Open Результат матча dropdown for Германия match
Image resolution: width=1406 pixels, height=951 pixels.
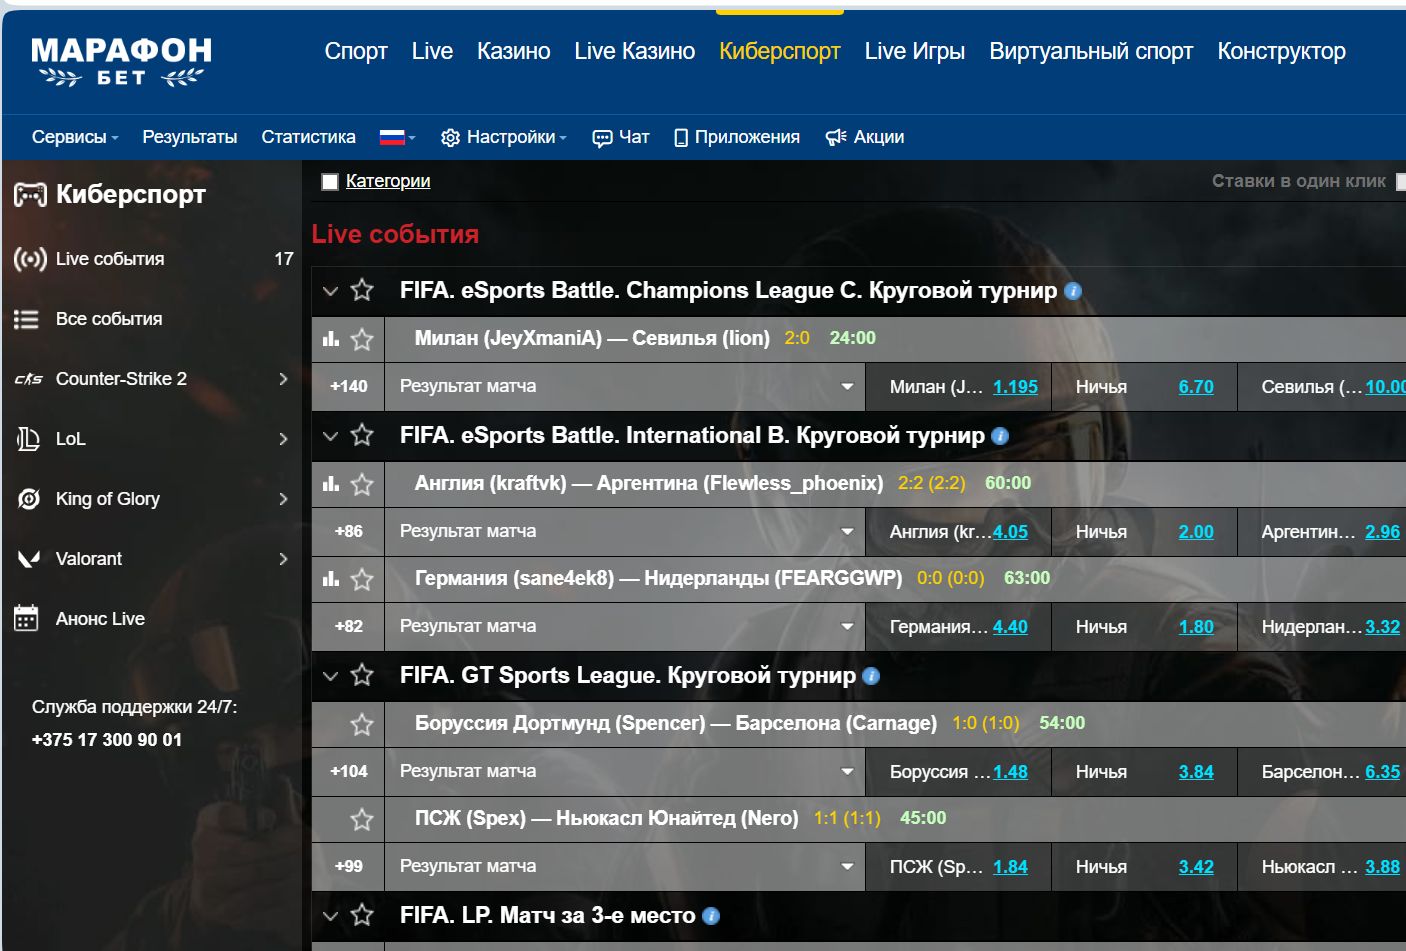click(x=625, y=627)
